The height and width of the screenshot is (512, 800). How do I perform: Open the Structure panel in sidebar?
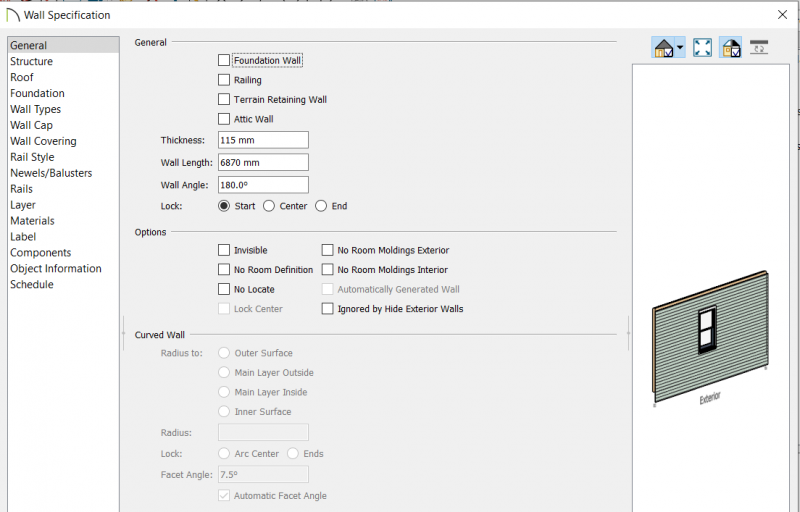coord(32,61)
